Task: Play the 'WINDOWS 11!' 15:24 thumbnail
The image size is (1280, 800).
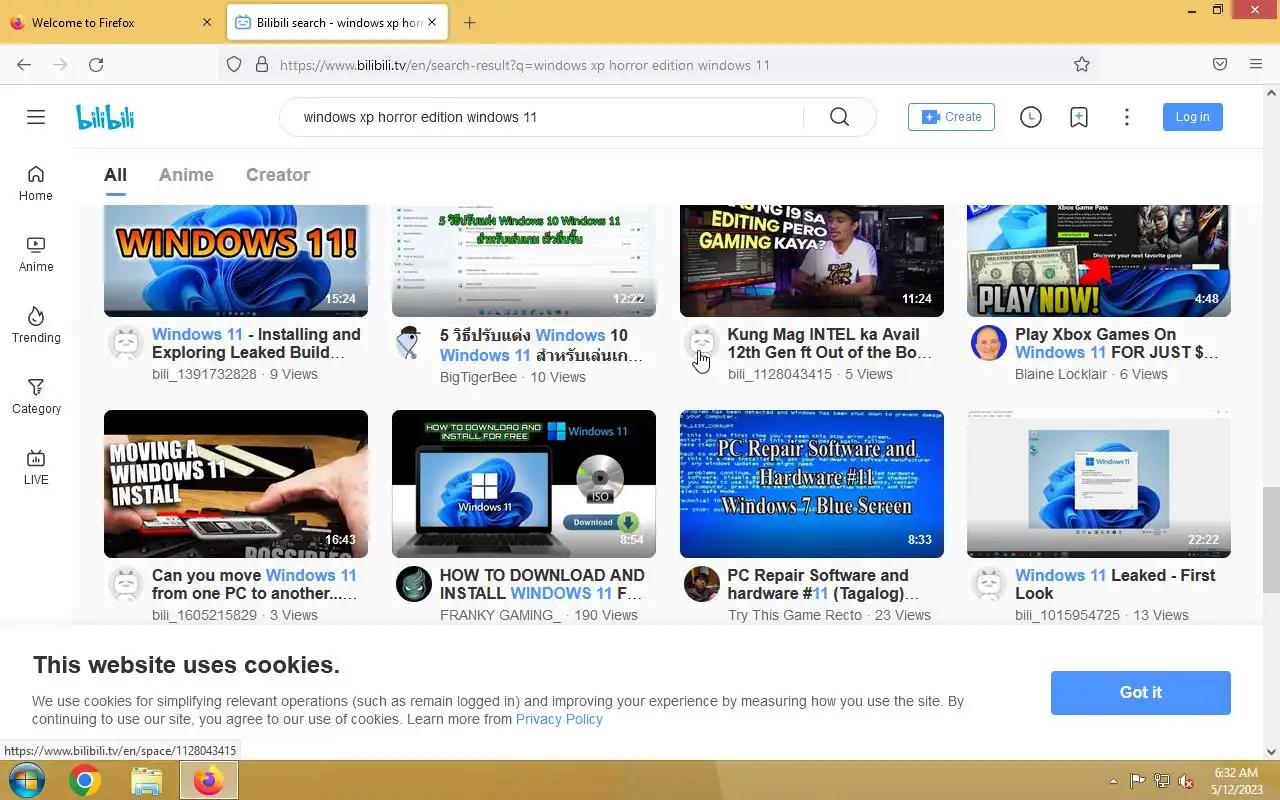Action: tap(236, 260)
